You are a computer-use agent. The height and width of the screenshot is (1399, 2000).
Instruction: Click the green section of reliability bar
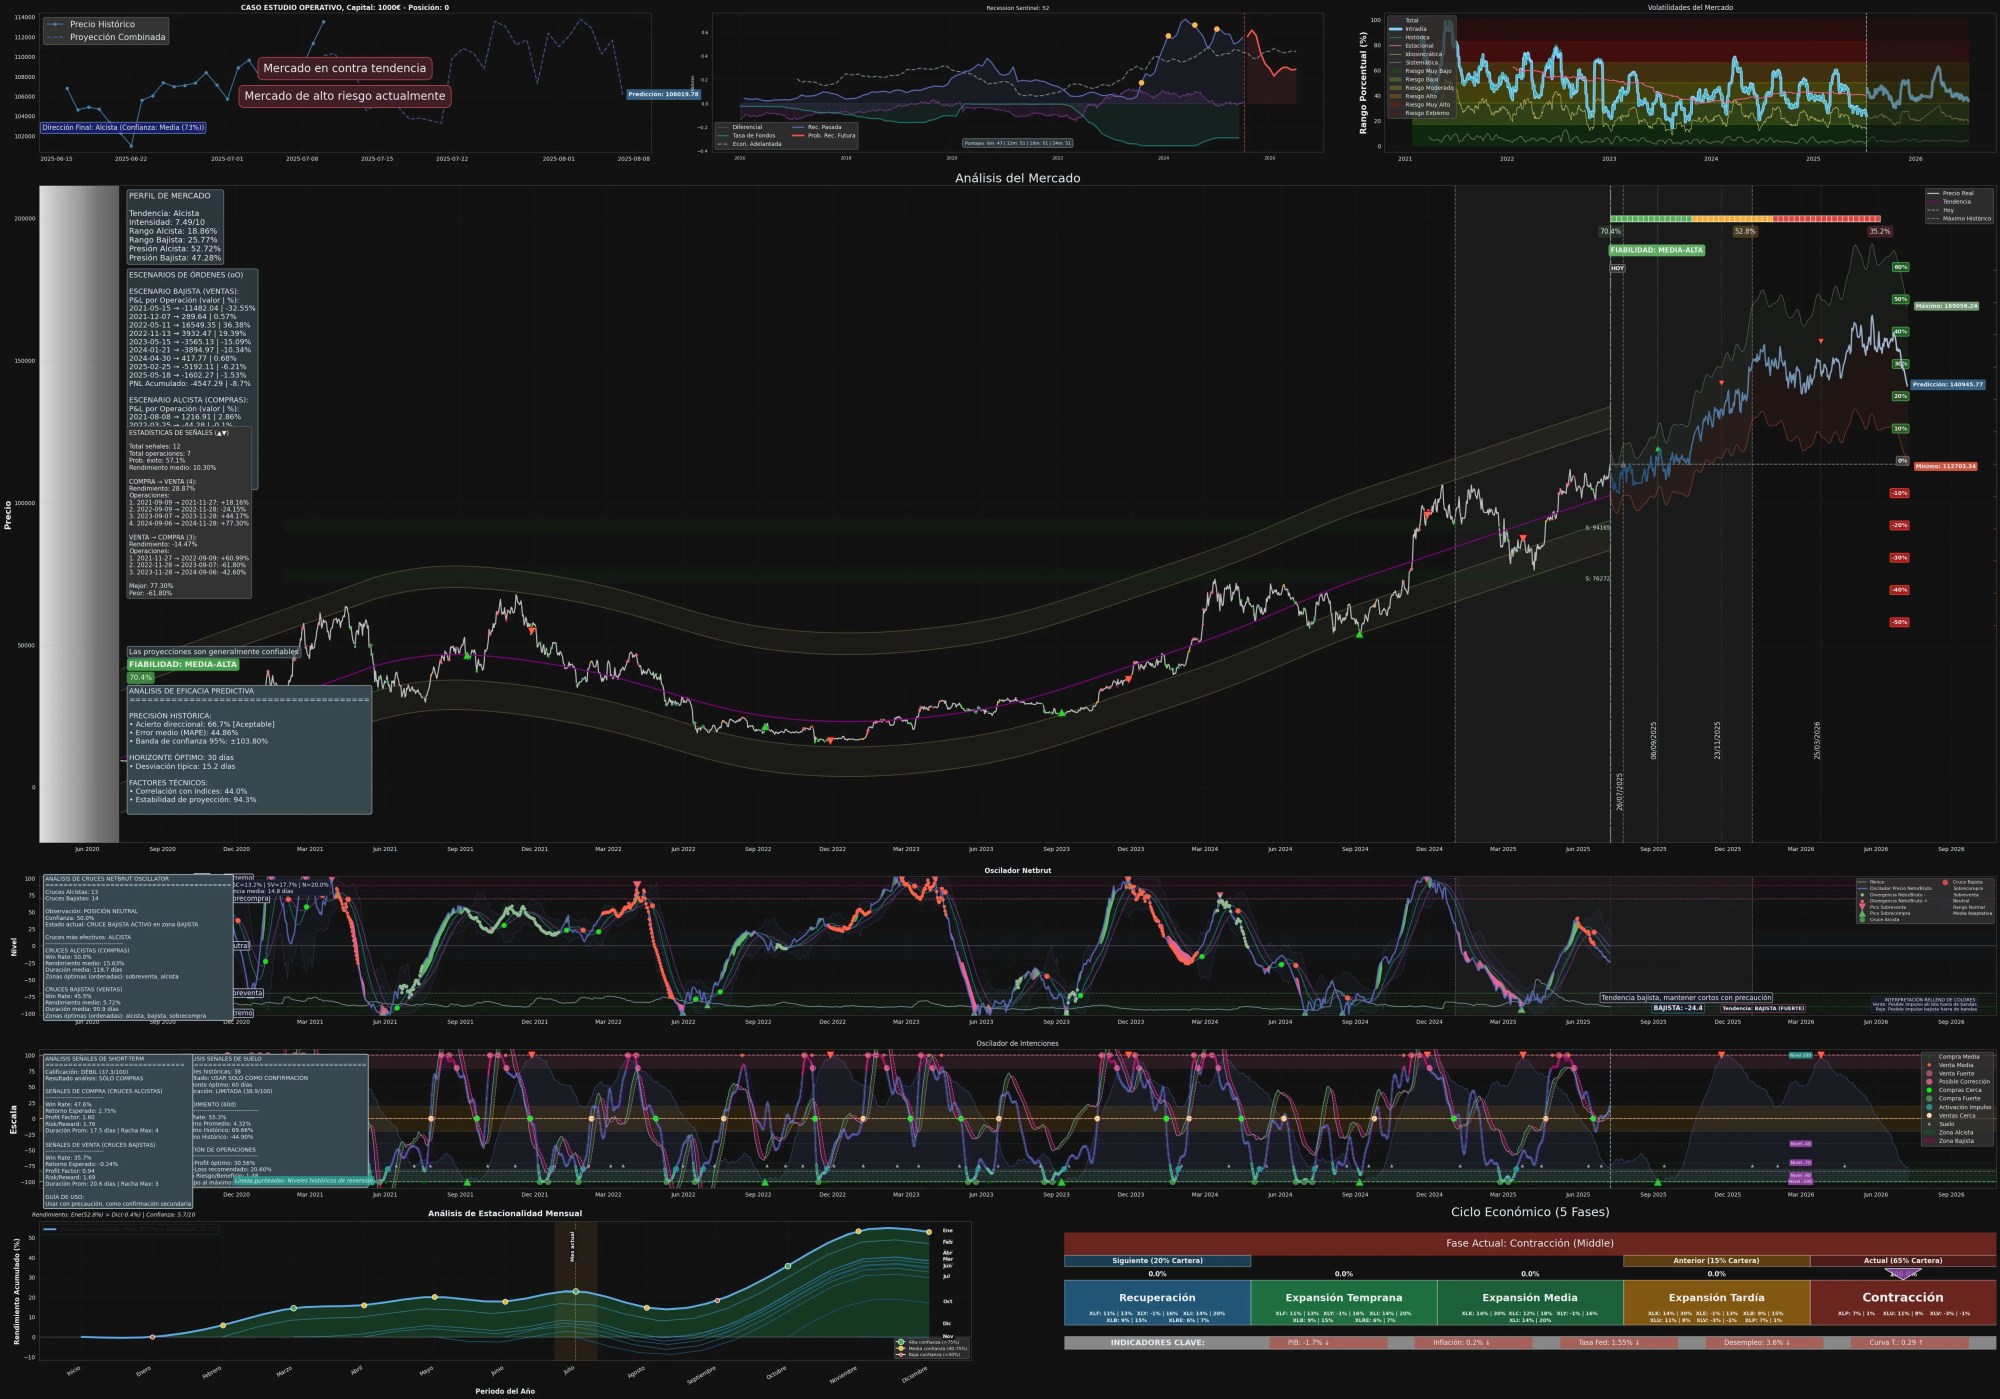click(1650, 218)
